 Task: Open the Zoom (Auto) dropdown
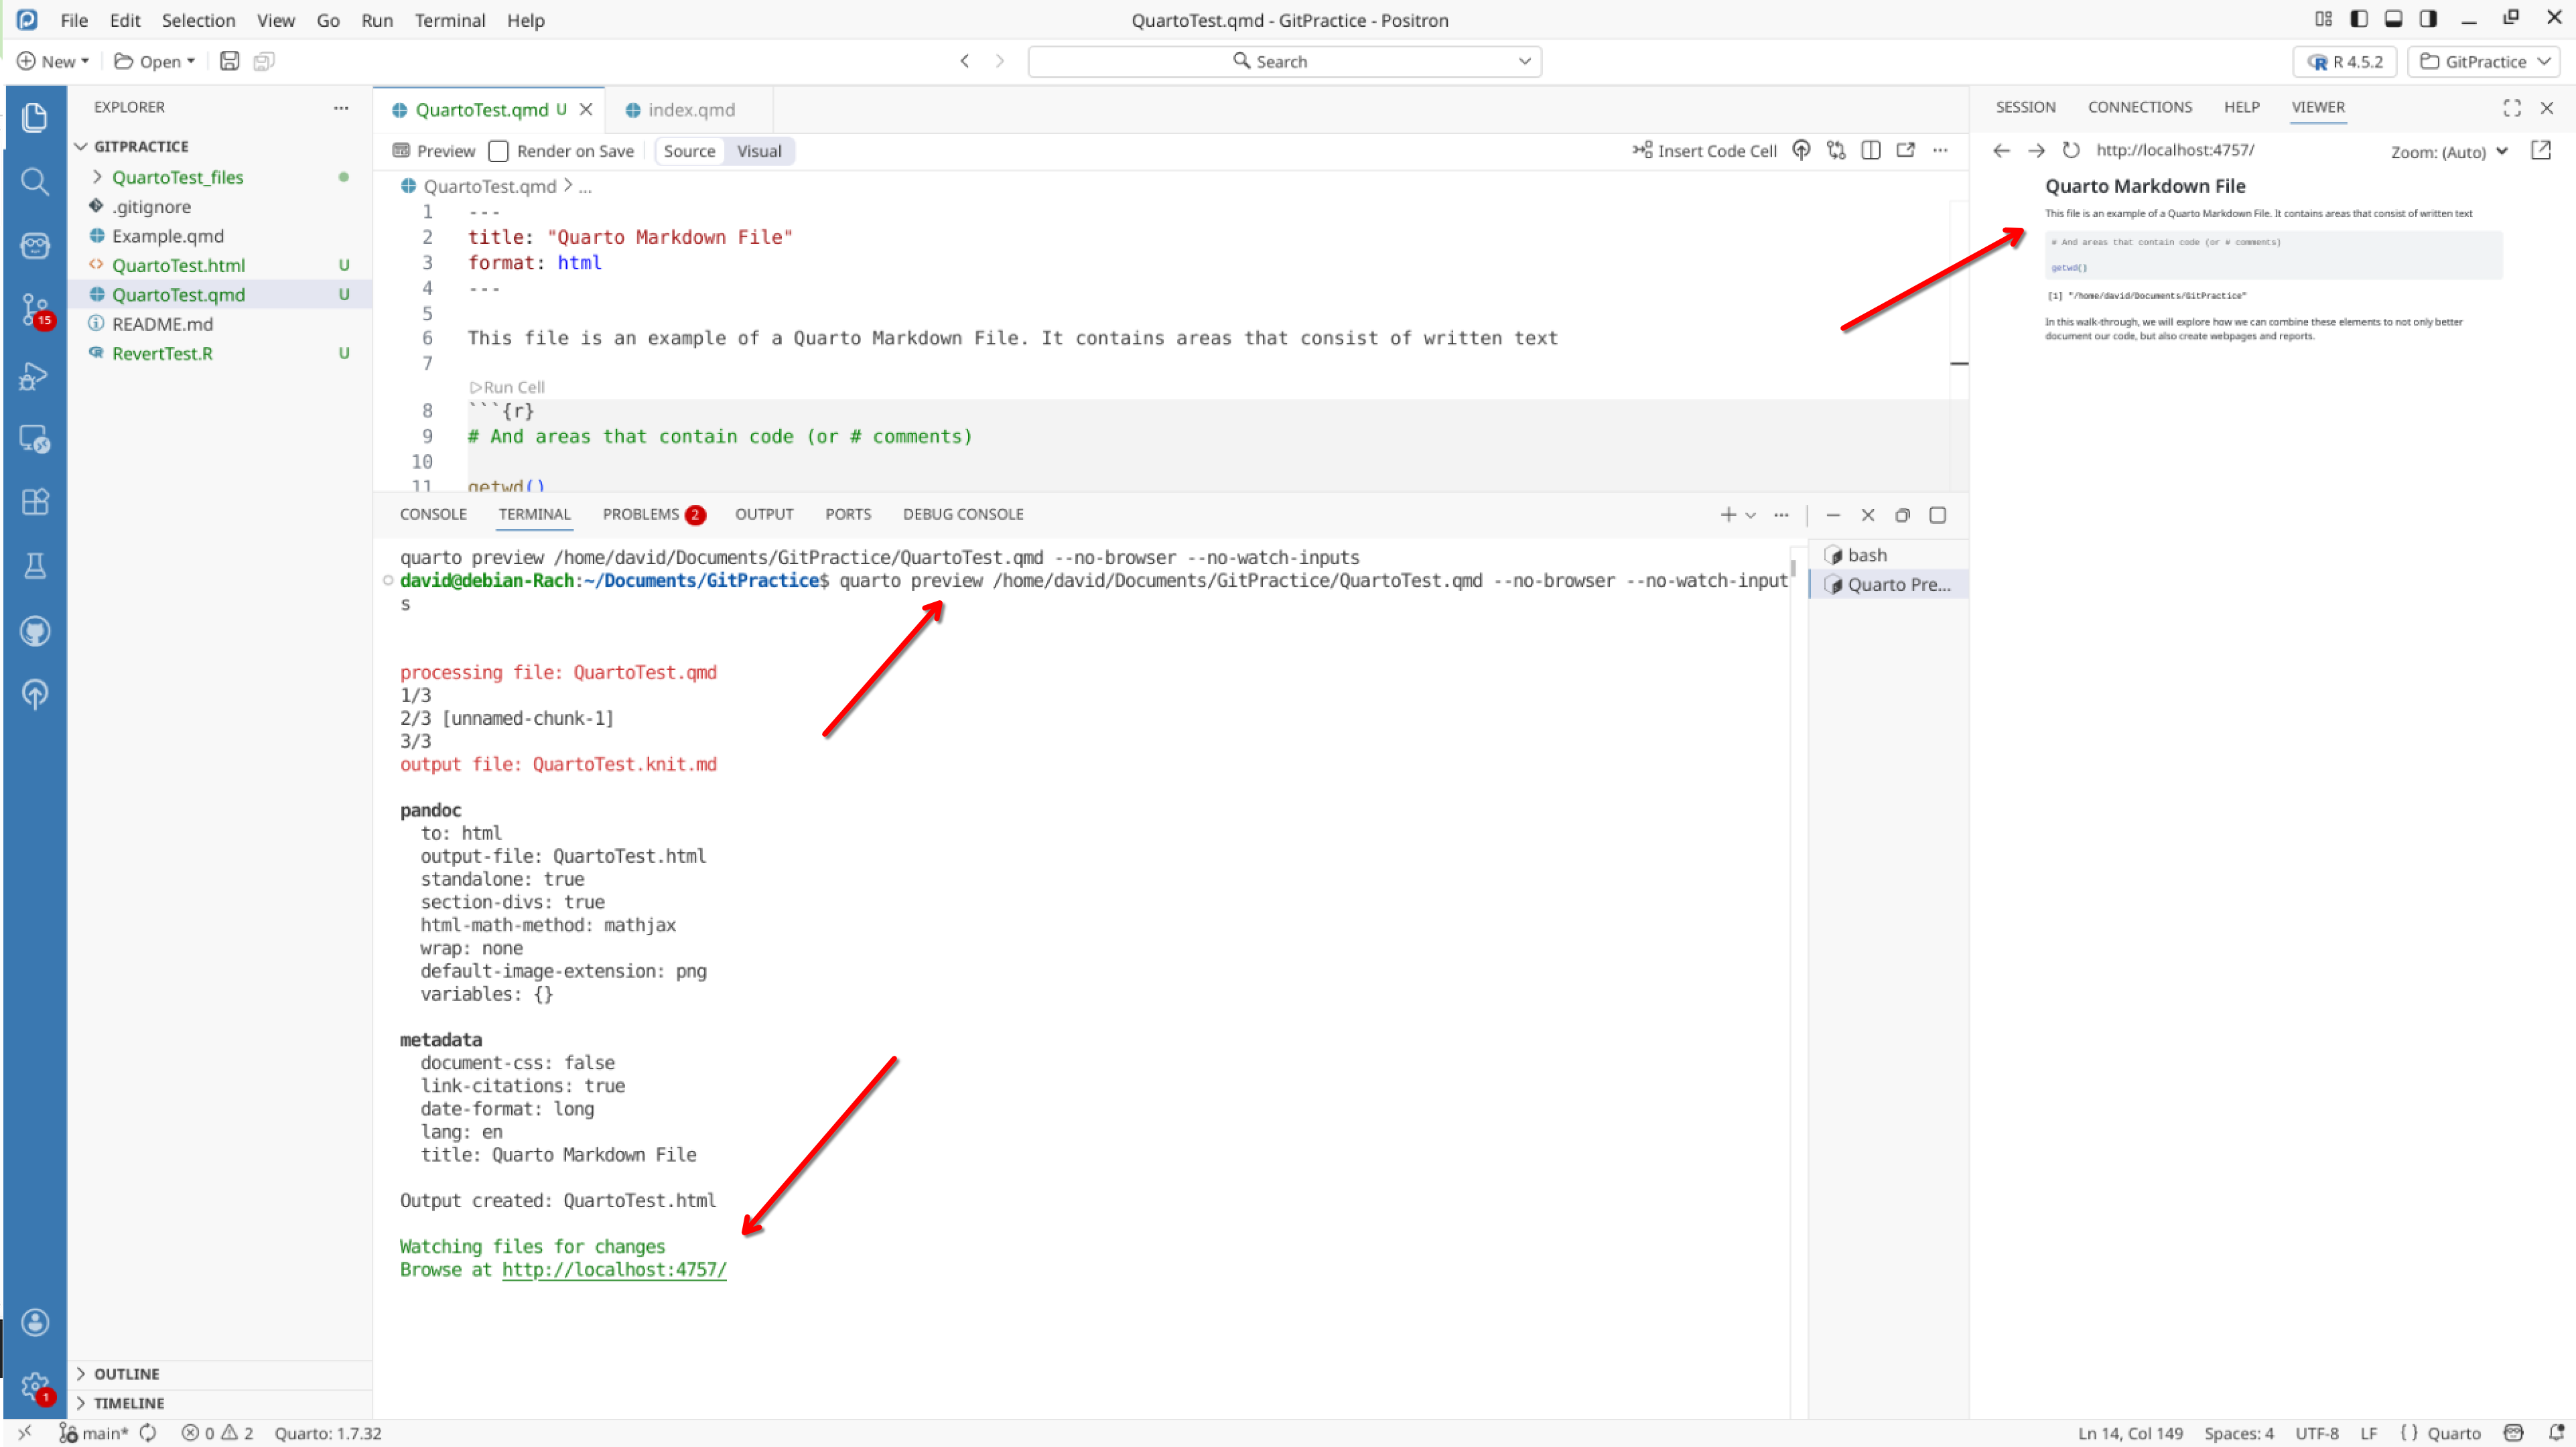(x=2448, y=152)
